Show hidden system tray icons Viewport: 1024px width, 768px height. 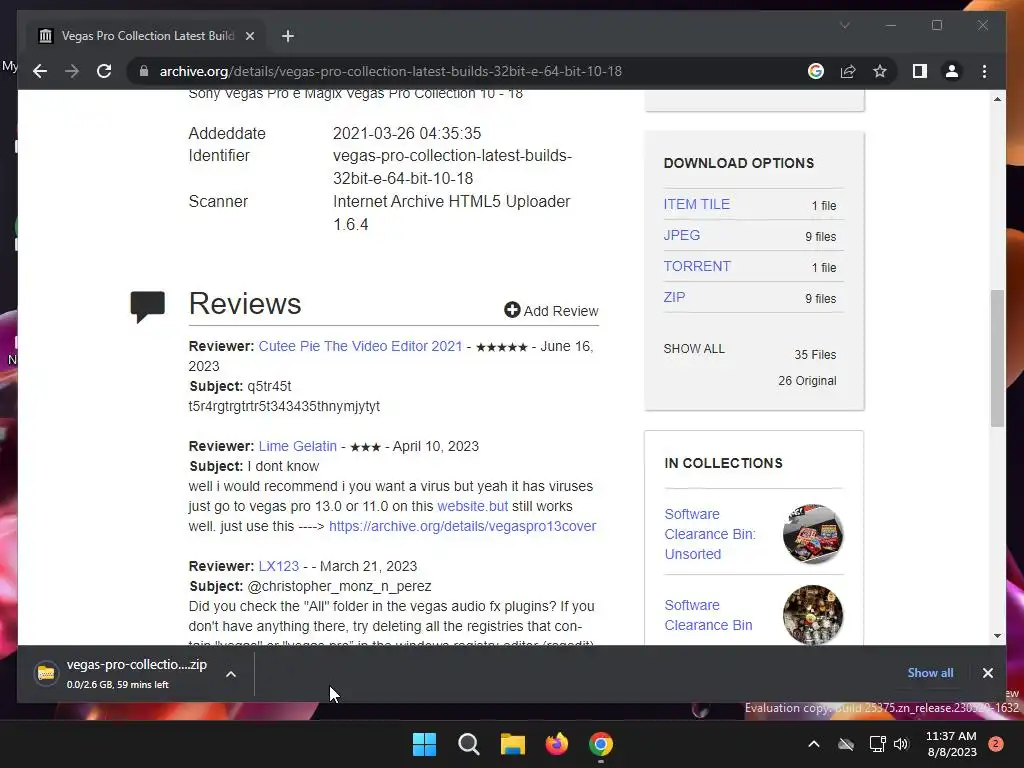pyautogui.click(x=814, y=744)
